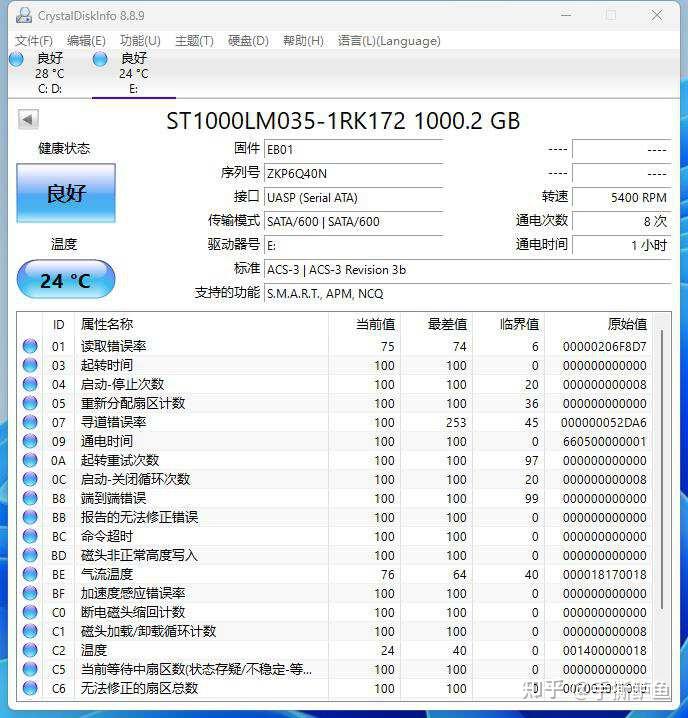Click the 24 °C temperature button
This screenshot has width=688, height=718.
coord(66,280)
